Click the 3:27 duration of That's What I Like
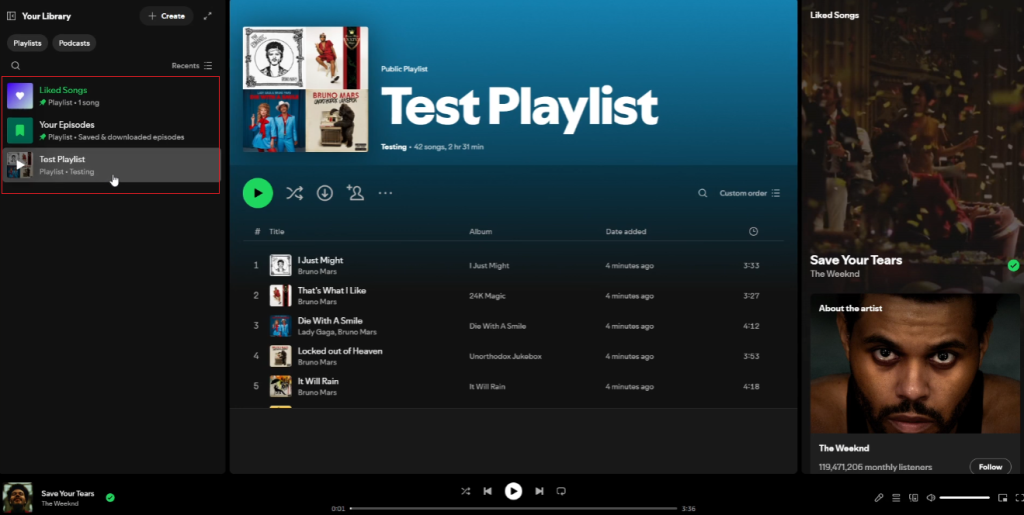The image size is (1024, 515). click(751, 296)
